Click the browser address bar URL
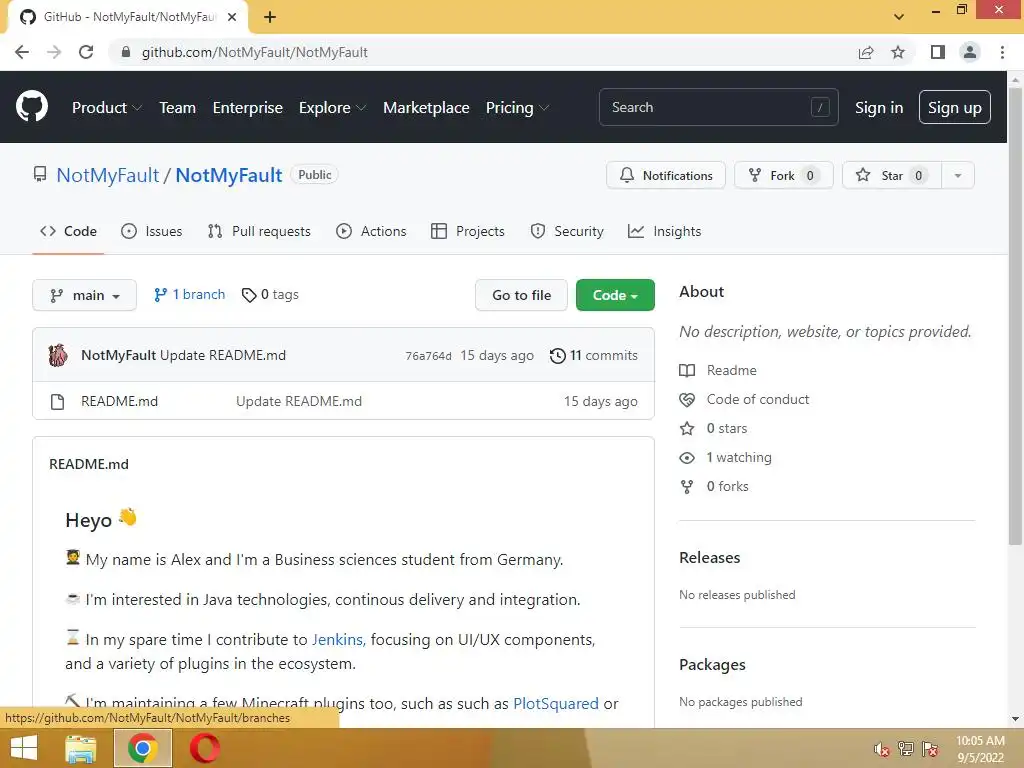Viewport: 1024px width, 768px height. click(255, 52)
